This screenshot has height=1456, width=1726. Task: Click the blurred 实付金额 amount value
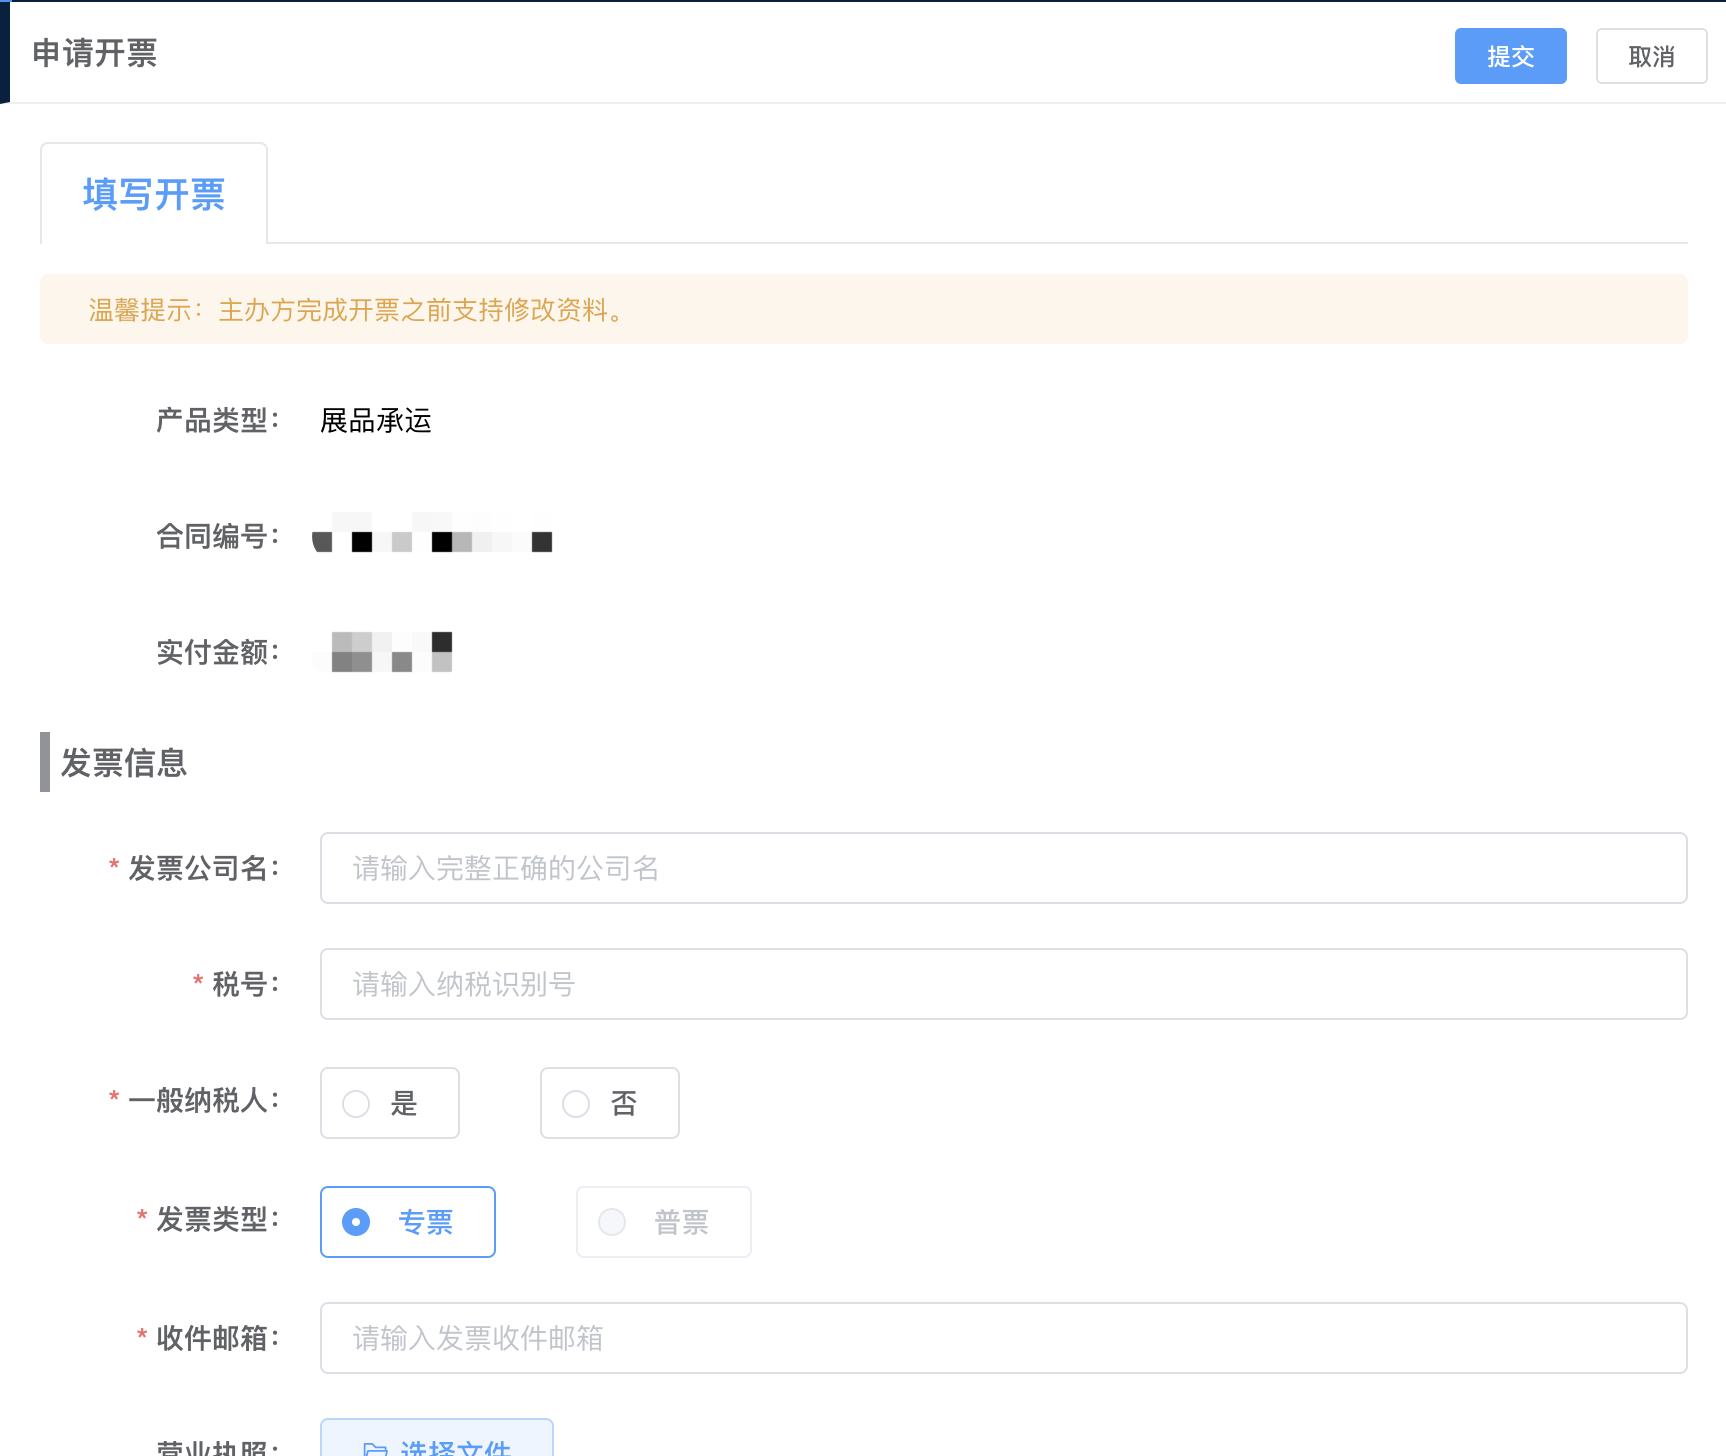390,652
